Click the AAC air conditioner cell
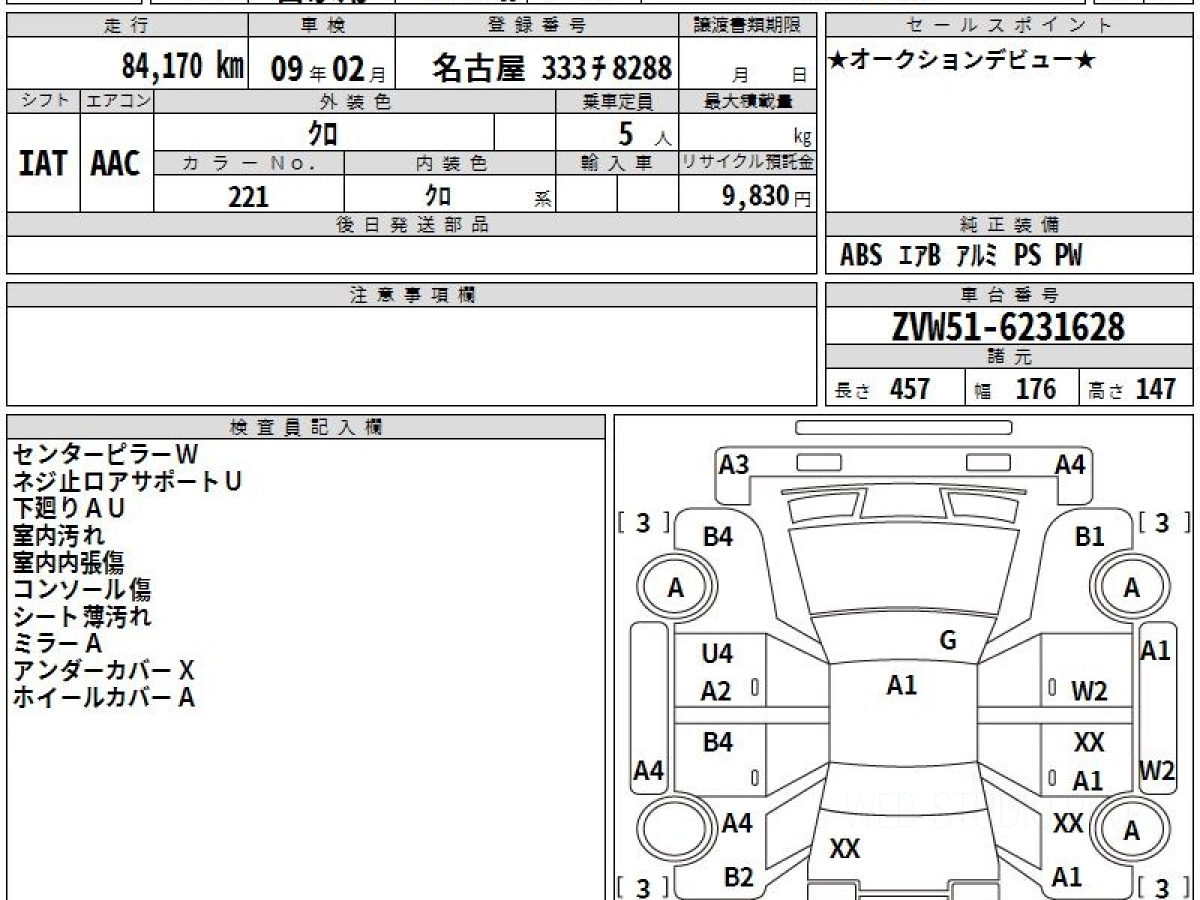1200x900 pixels. pyautogui.click(x=116, y=164)
